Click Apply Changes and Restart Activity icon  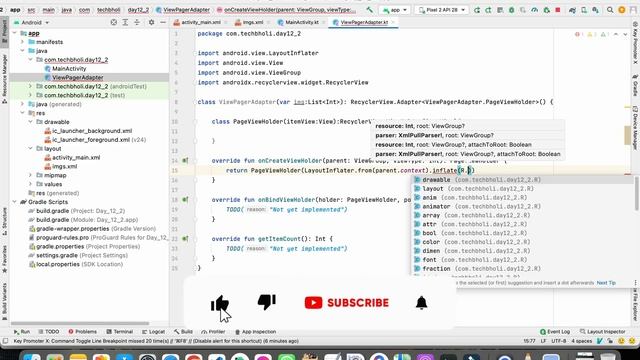coord(488,9)
